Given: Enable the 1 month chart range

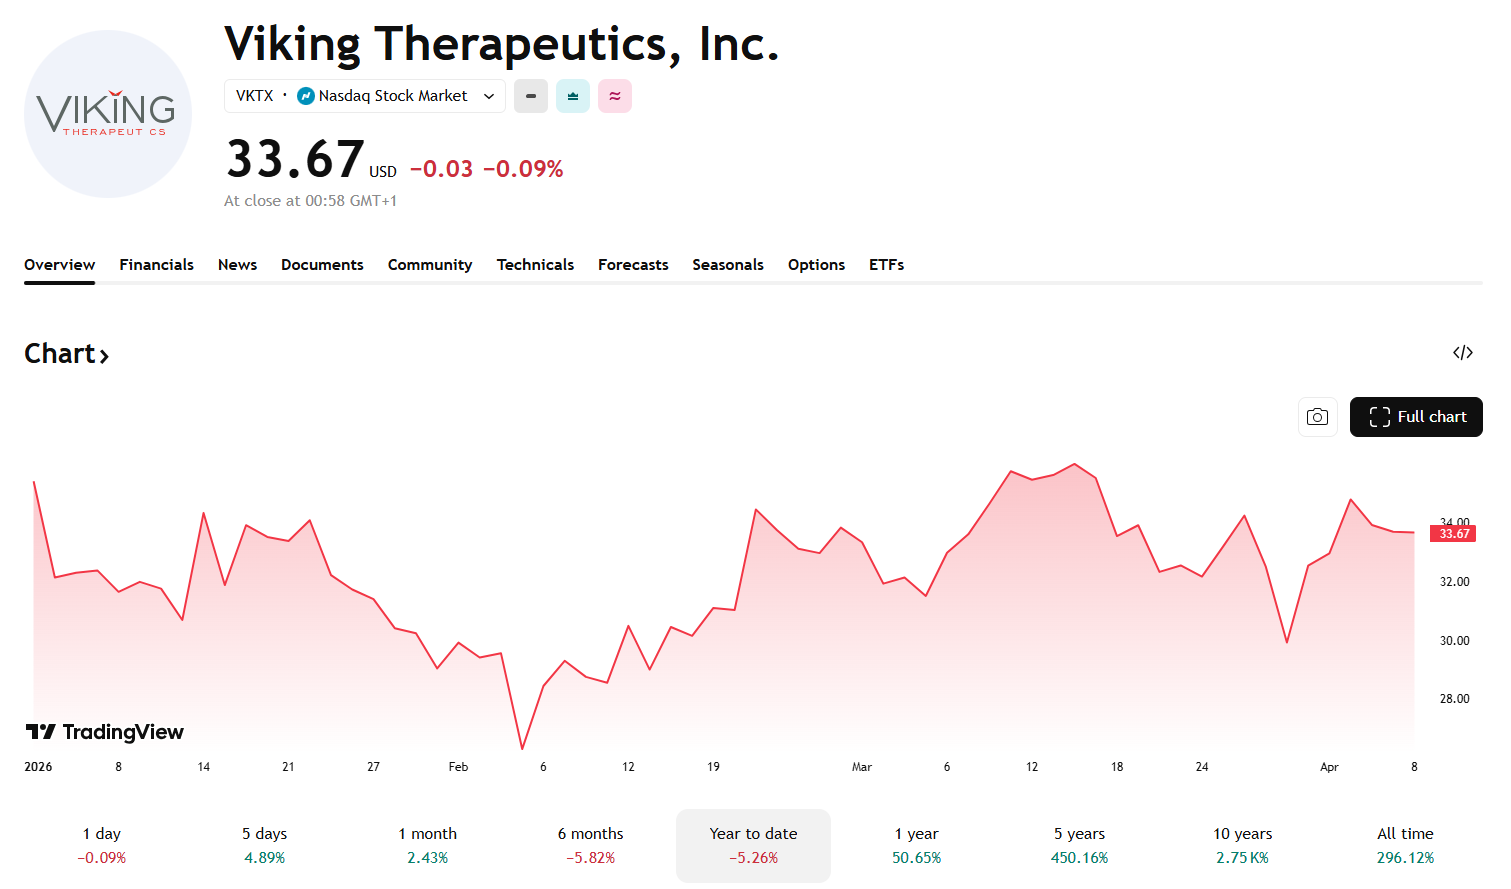Looking at the screenshot, I should tap(427, 845).
